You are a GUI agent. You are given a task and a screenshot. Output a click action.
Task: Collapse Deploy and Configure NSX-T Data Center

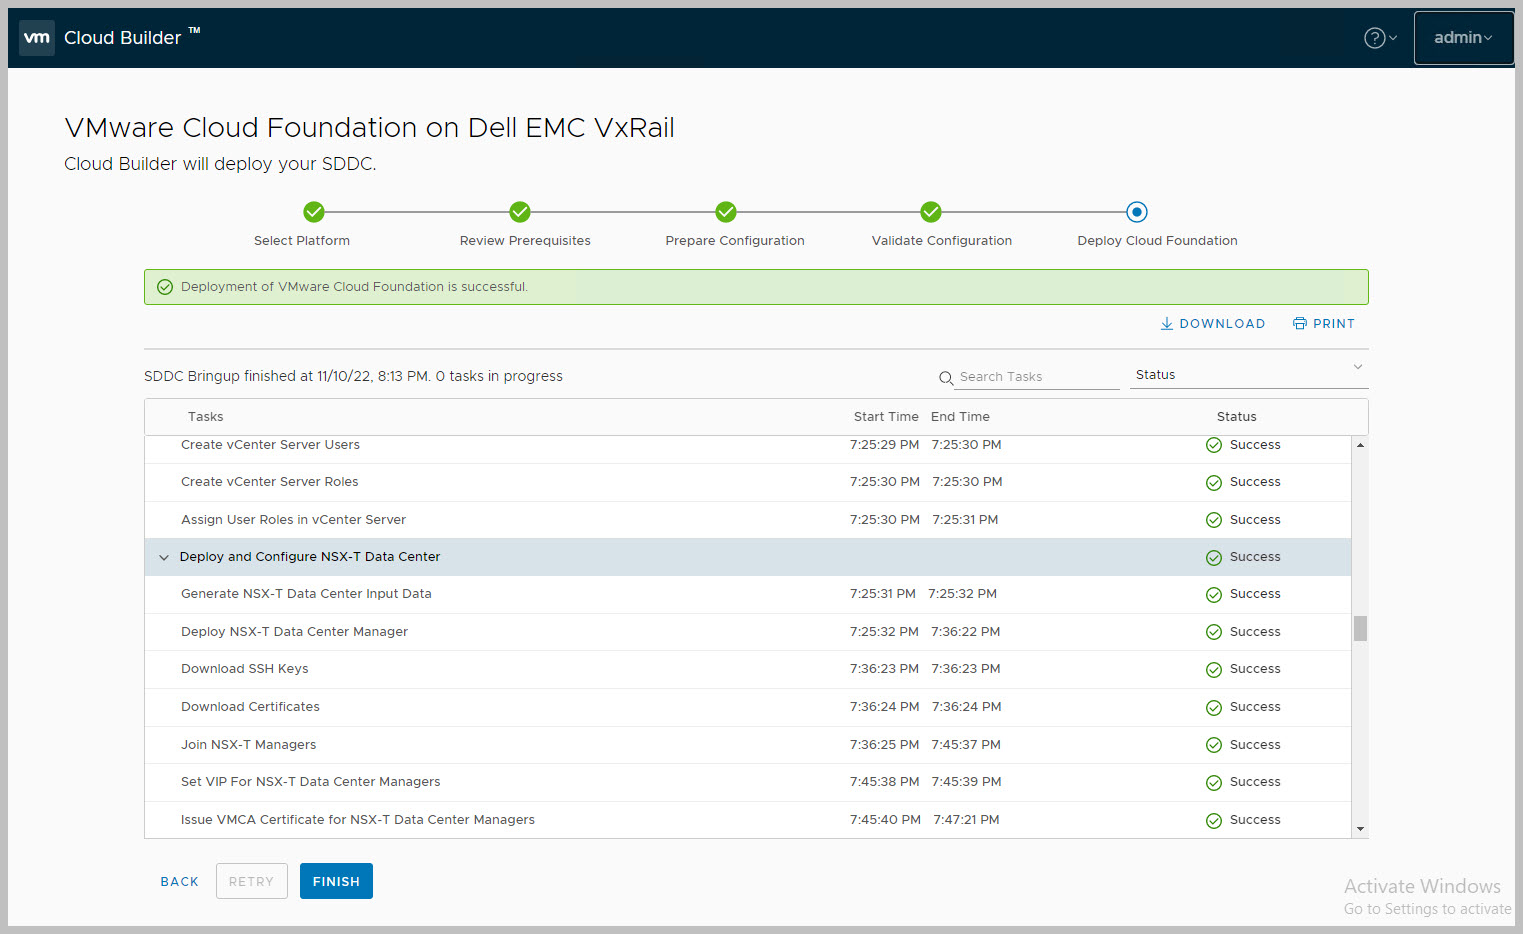coord(164,558)
